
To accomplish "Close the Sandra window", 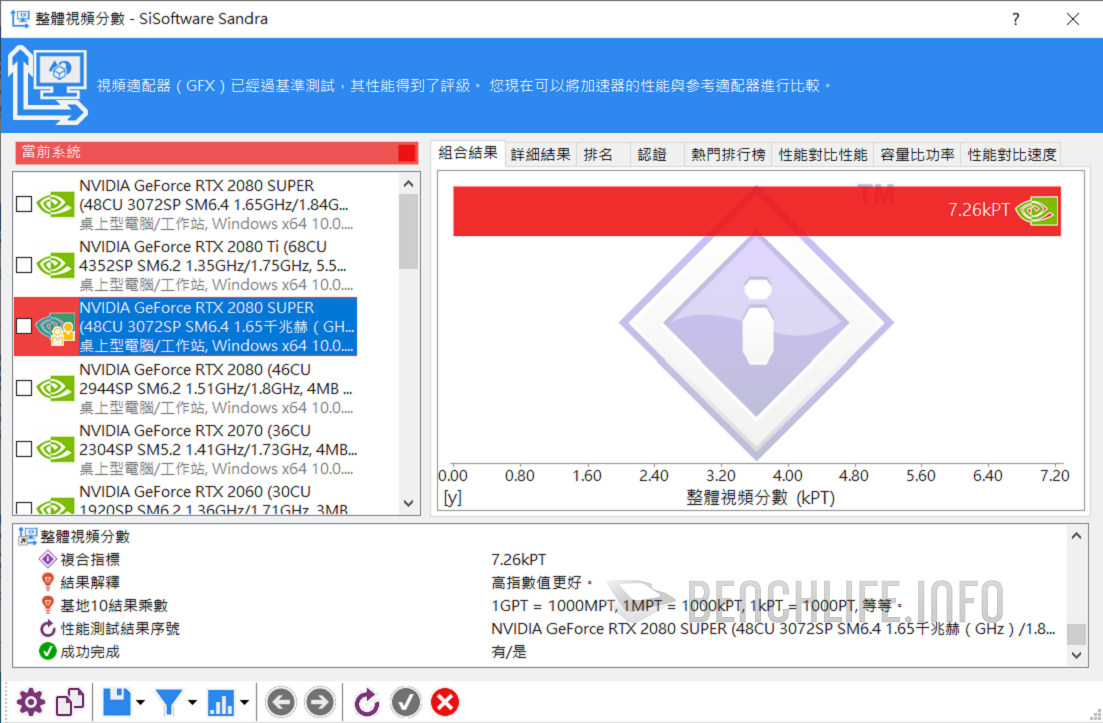I will tap(1073, 19).
